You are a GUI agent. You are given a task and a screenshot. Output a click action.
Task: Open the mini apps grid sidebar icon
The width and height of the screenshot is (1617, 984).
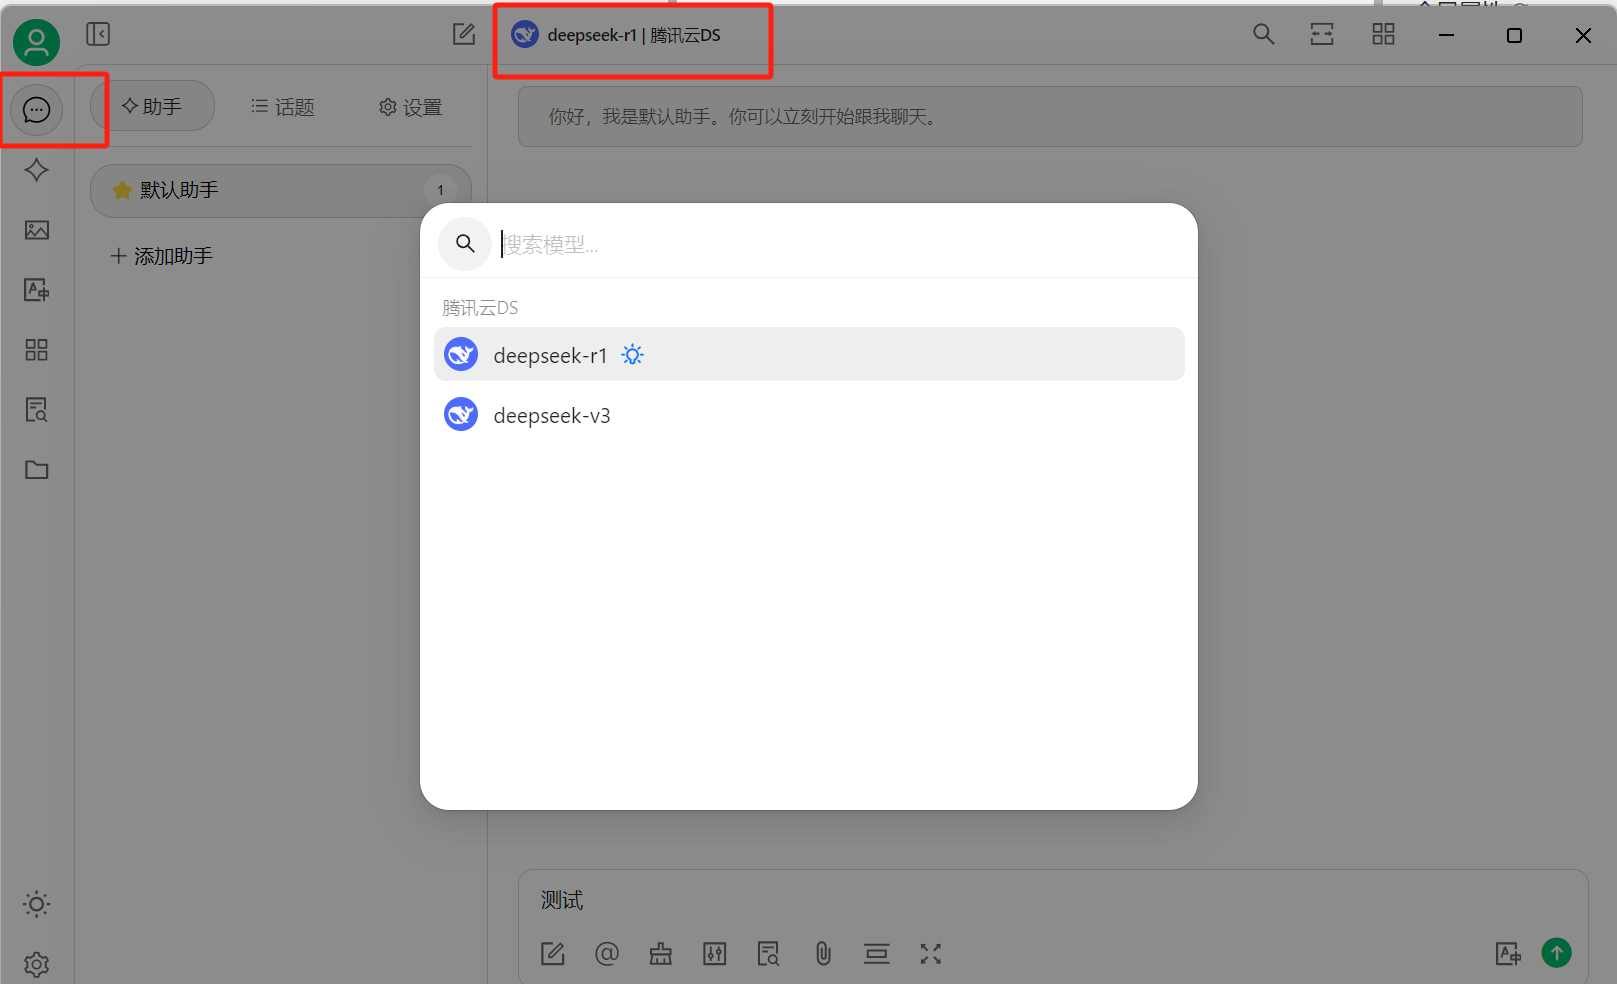tap(37, 350)
